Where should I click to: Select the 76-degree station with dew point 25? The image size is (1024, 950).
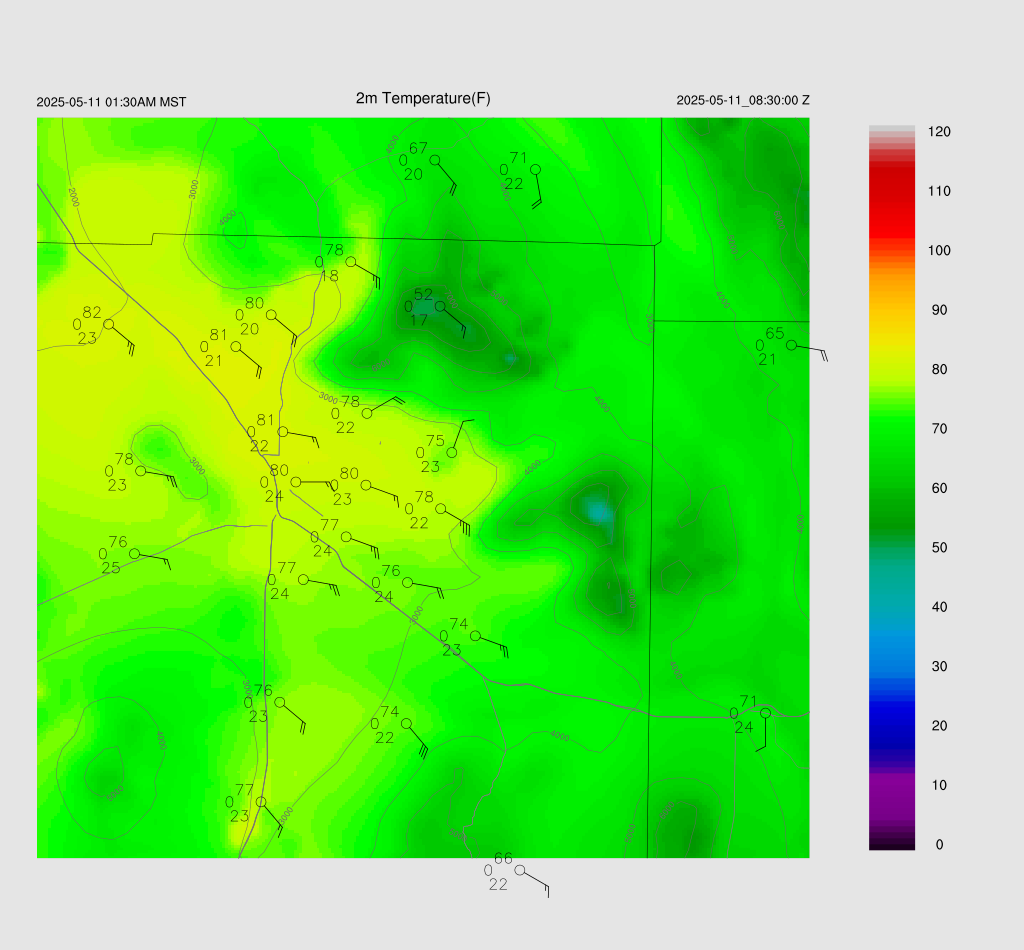click(x=135, y=554)
